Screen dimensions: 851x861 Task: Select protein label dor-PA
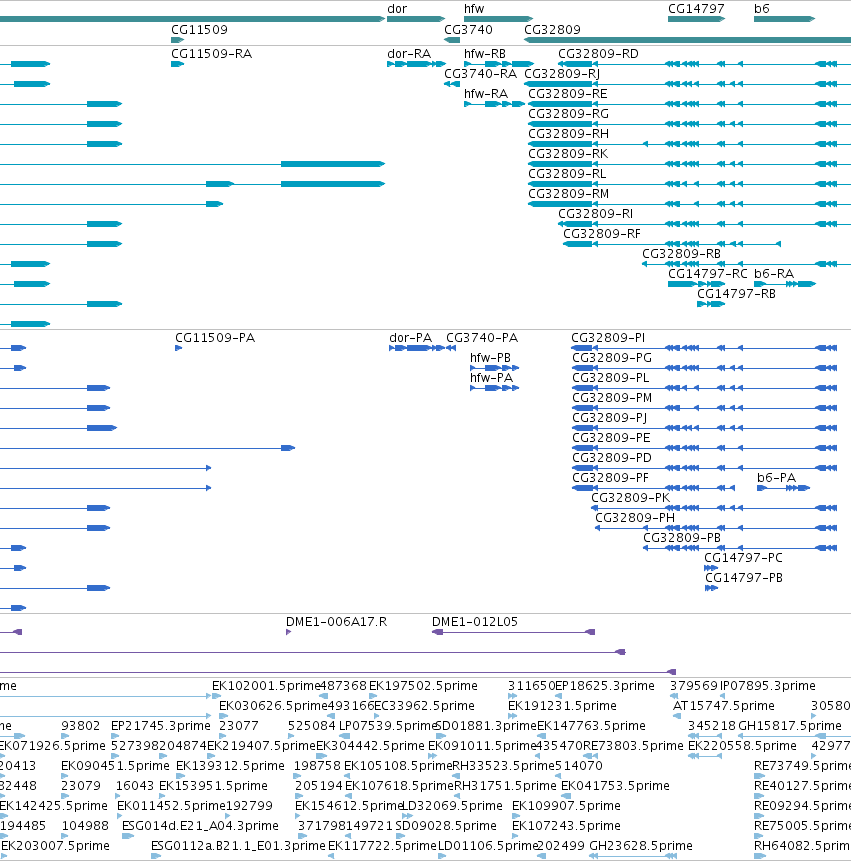coord(411,338)
